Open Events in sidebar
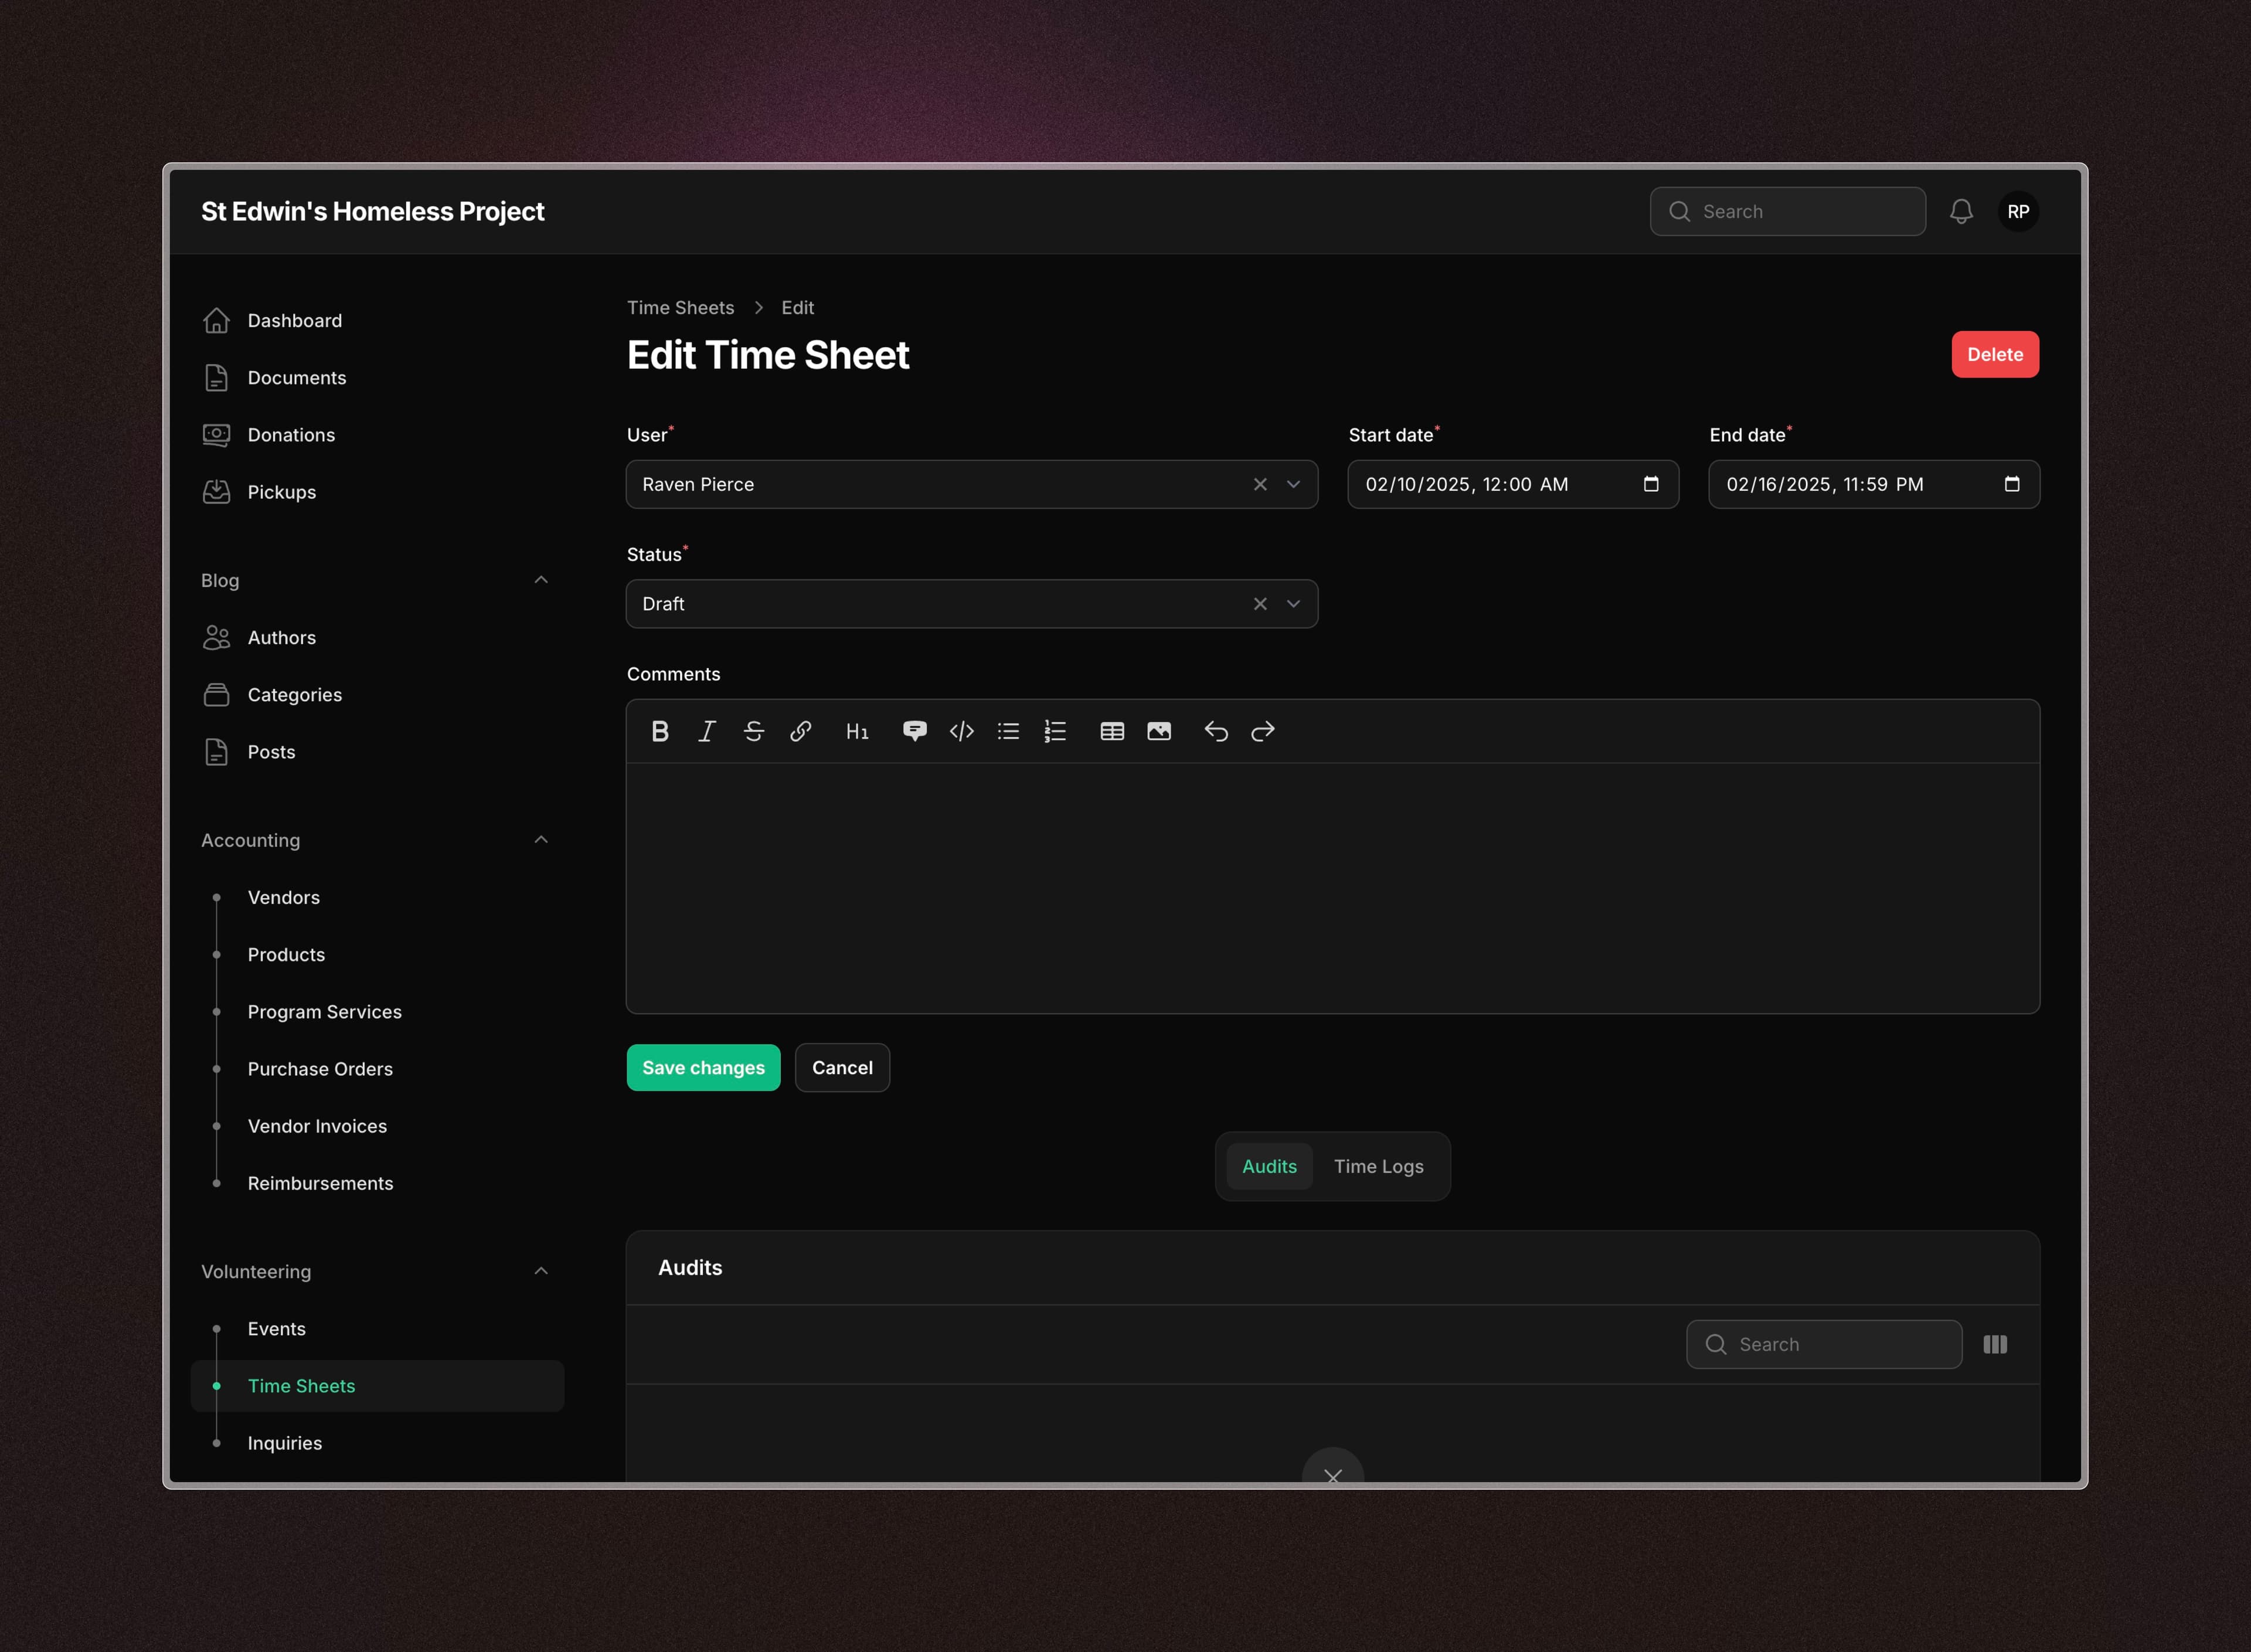2251x1652 pixels. [x=377, y=1328]
